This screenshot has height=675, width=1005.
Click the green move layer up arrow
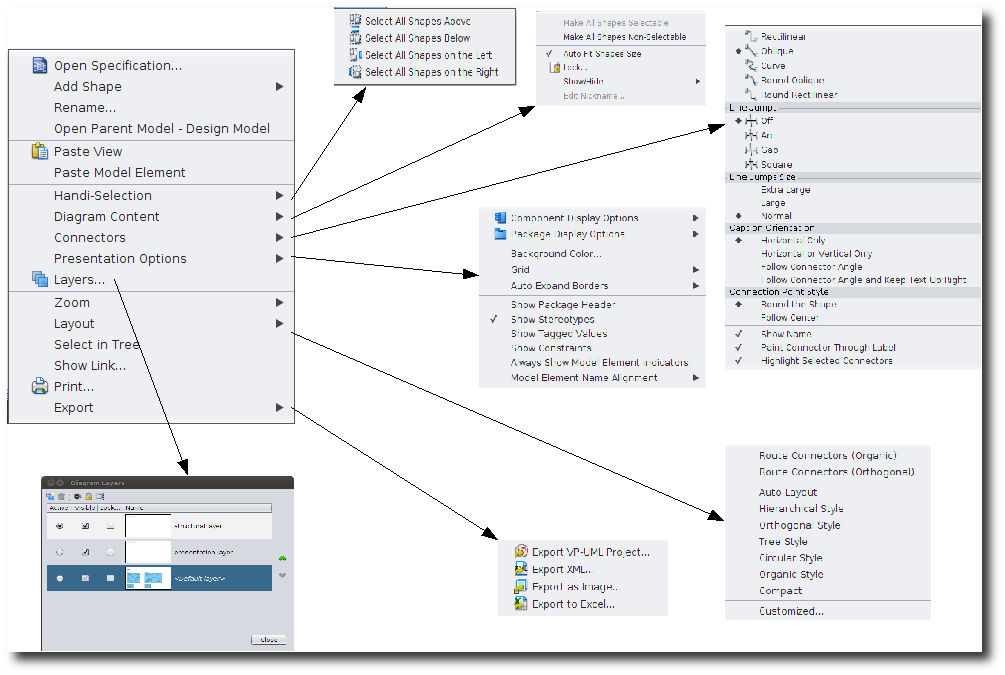(x=282, y=559)
